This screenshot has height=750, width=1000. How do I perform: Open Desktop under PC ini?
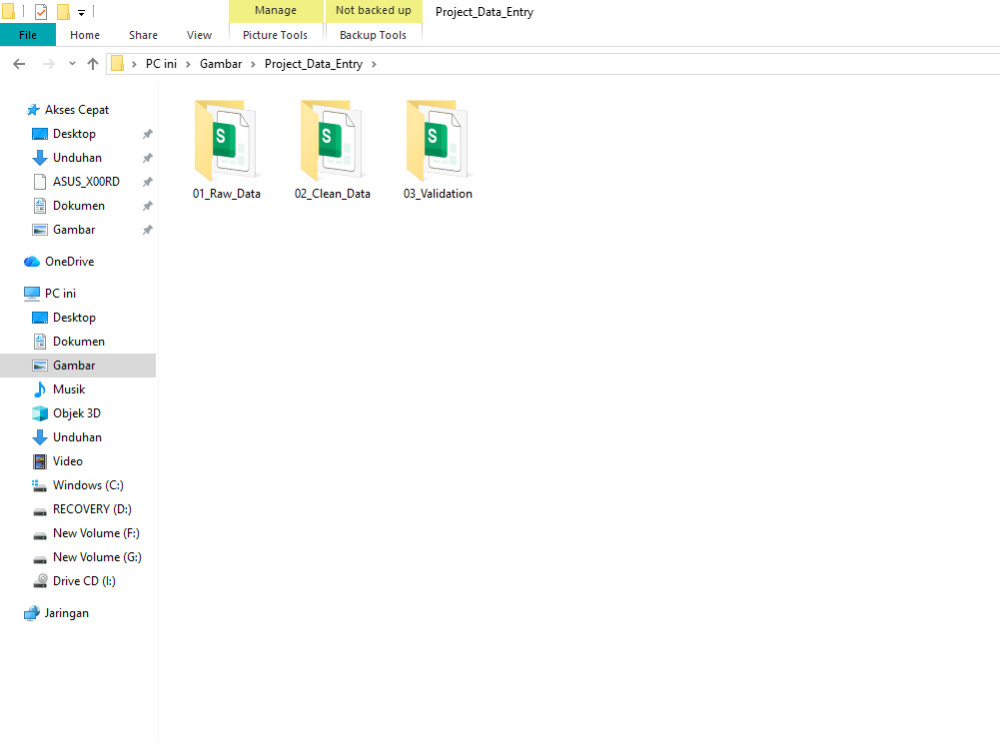click(74, 318)
